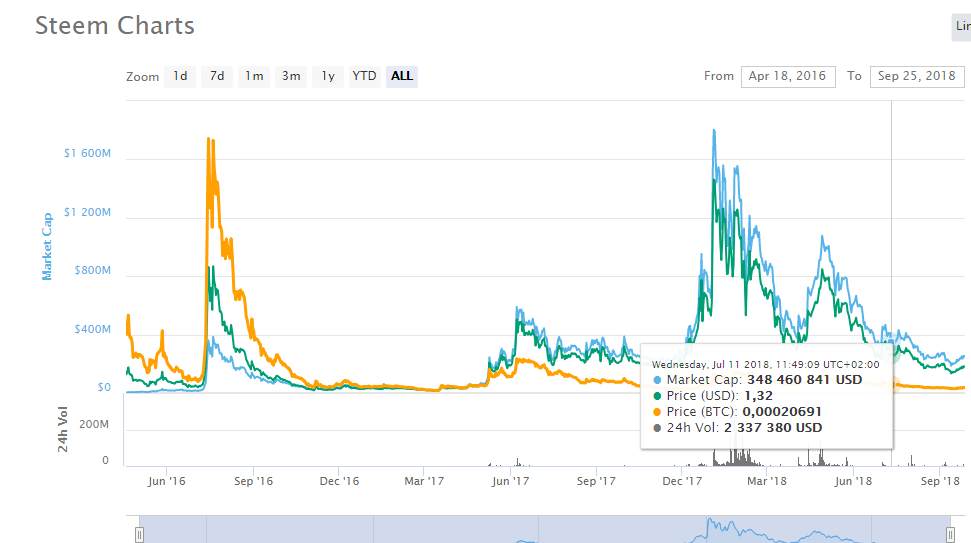Click the Jun '17 axis label
Image resolution: width=971 pixels, height=543 pixels.
point(510,481)
